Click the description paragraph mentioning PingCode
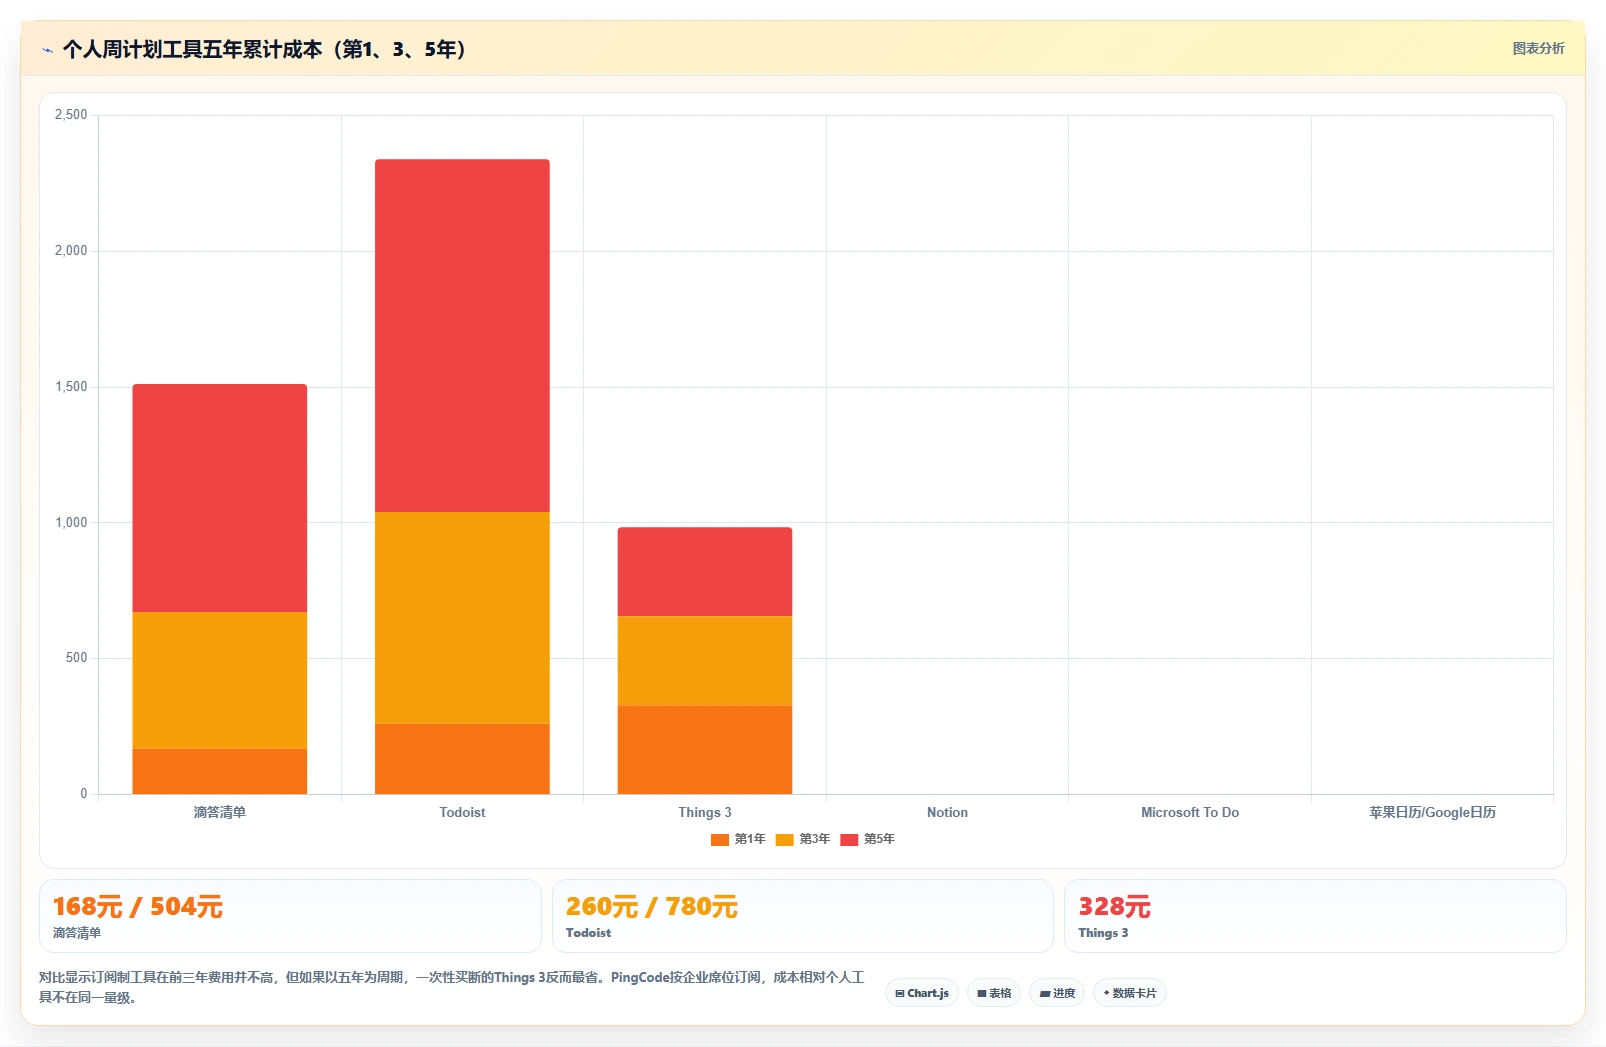The width and height of the screenshot is (1606, 1047). pos(452,987)
